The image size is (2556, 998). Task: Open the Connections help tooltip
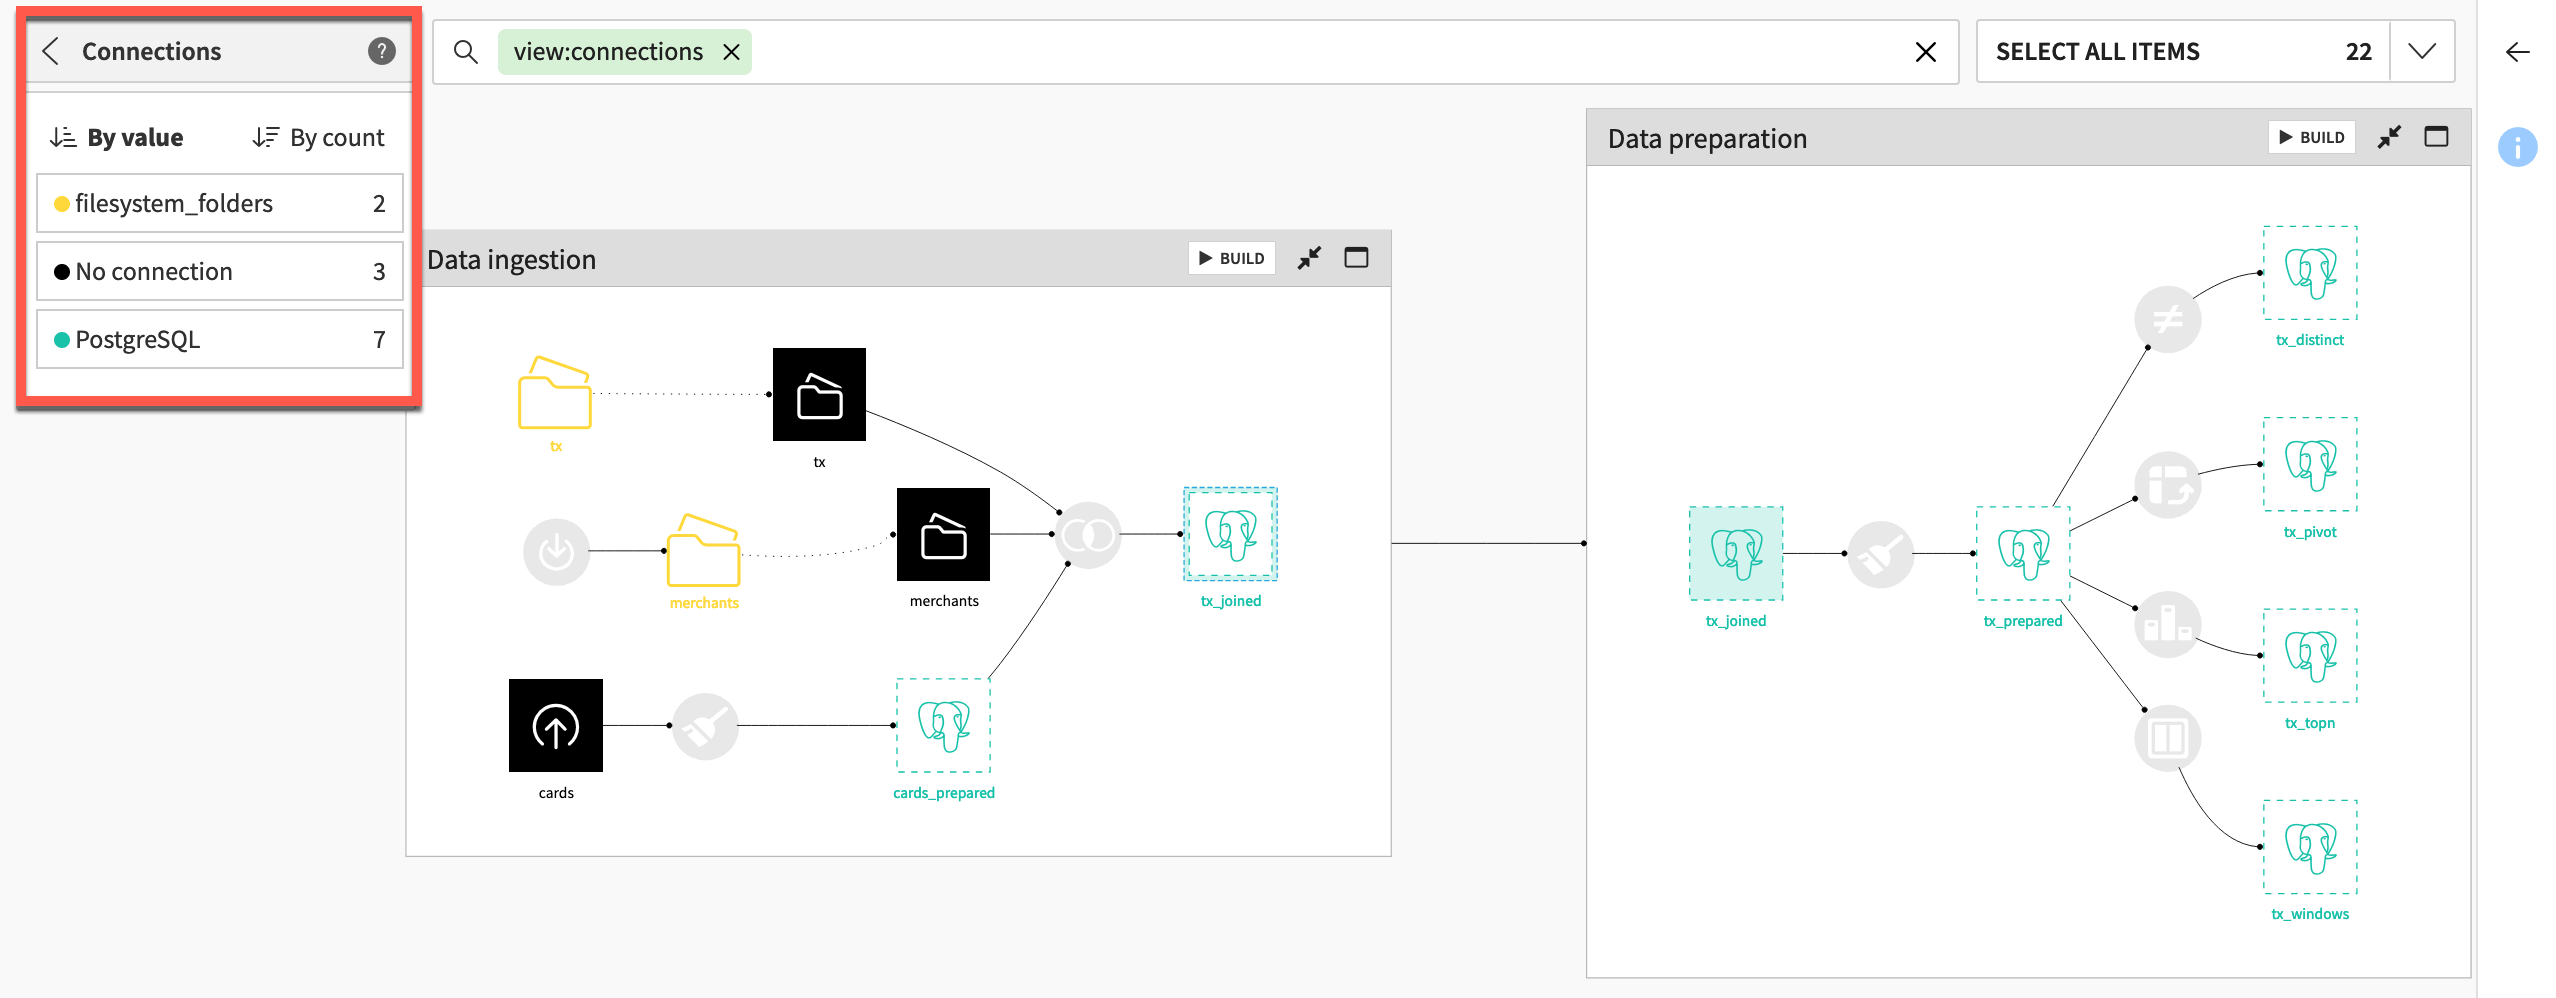click(381, 51)
